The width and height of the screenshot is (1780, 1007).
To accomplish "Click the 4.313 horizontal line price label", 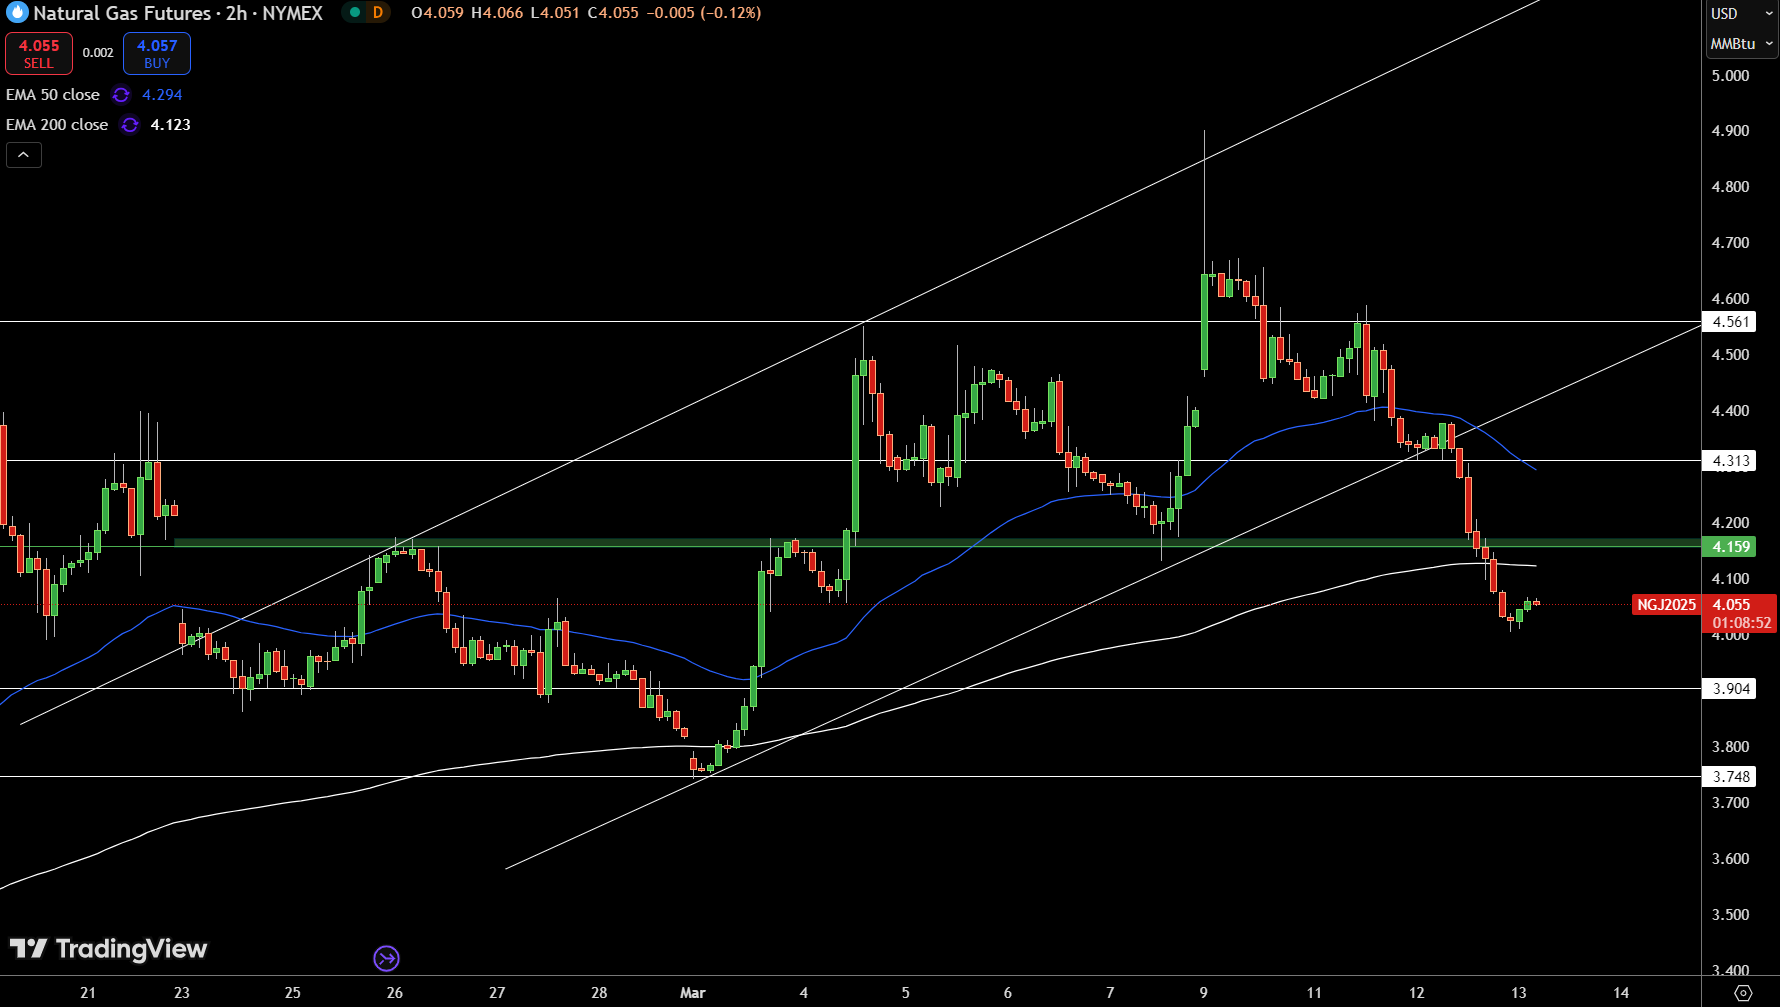I will click(1730, 461).
